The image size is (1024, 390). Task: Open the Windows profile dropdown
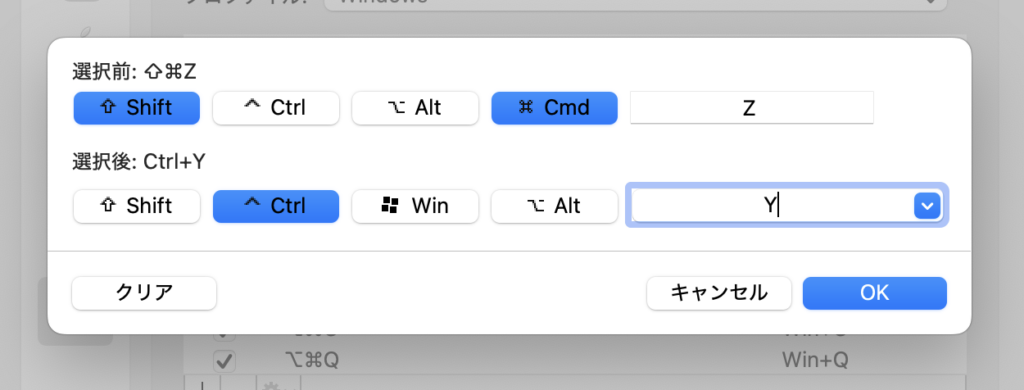click(635, 3)
